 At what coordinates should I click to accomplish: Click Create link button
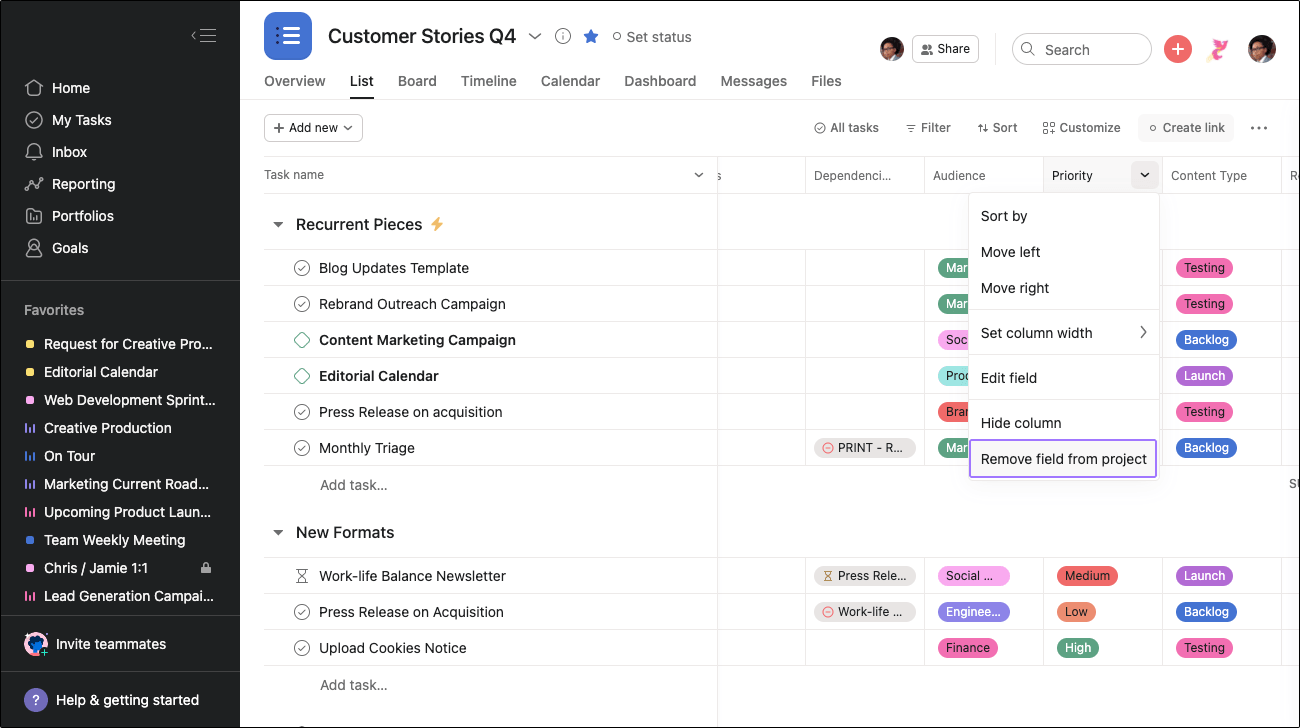(x=1186, y=128)
